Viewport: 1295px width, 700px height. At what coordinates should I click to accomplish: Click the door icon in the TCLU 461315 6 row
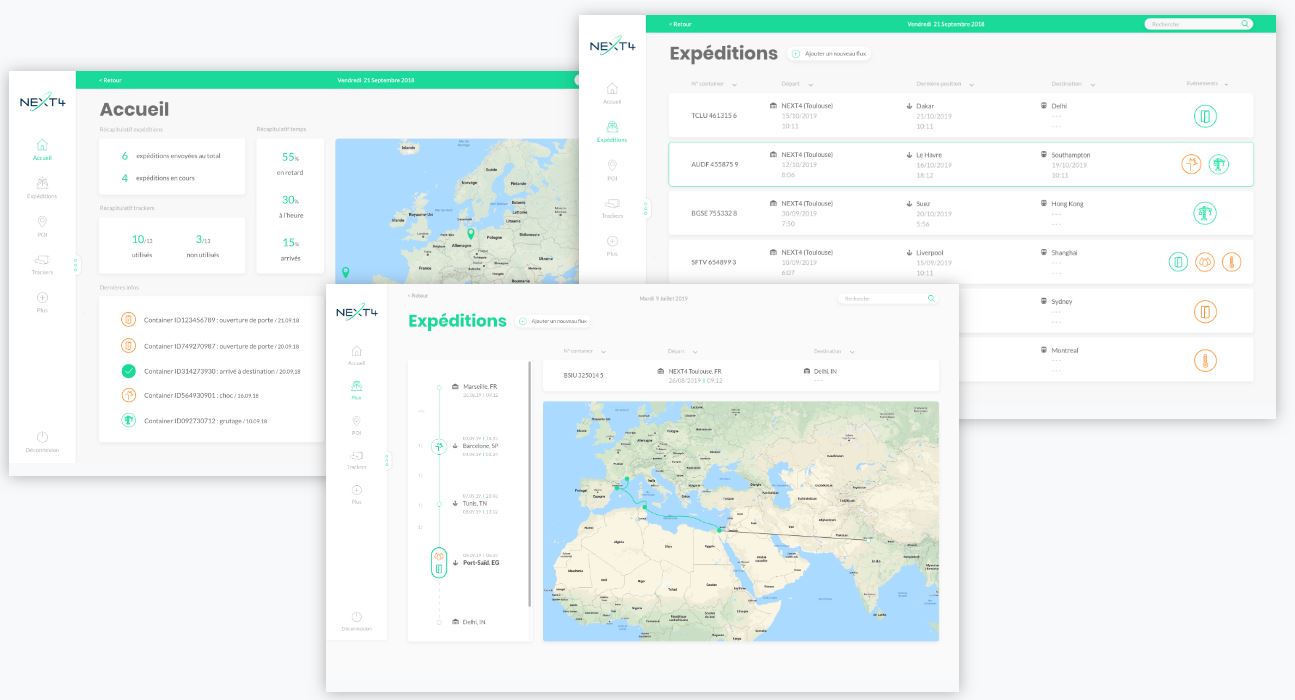tap(1205, 117)
